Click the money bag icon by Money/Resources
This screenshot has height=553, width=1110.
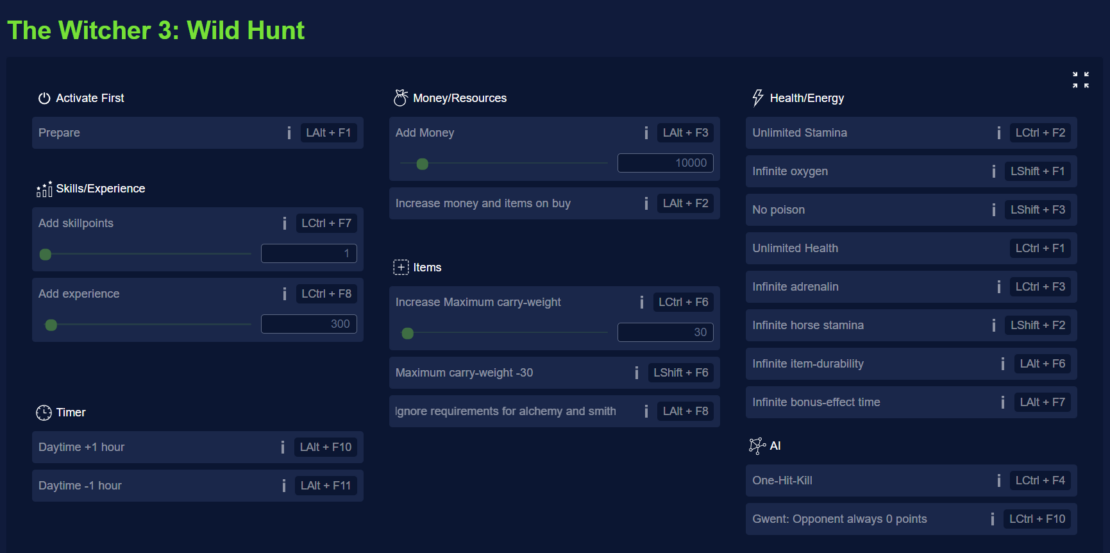(x=401, y=98)
